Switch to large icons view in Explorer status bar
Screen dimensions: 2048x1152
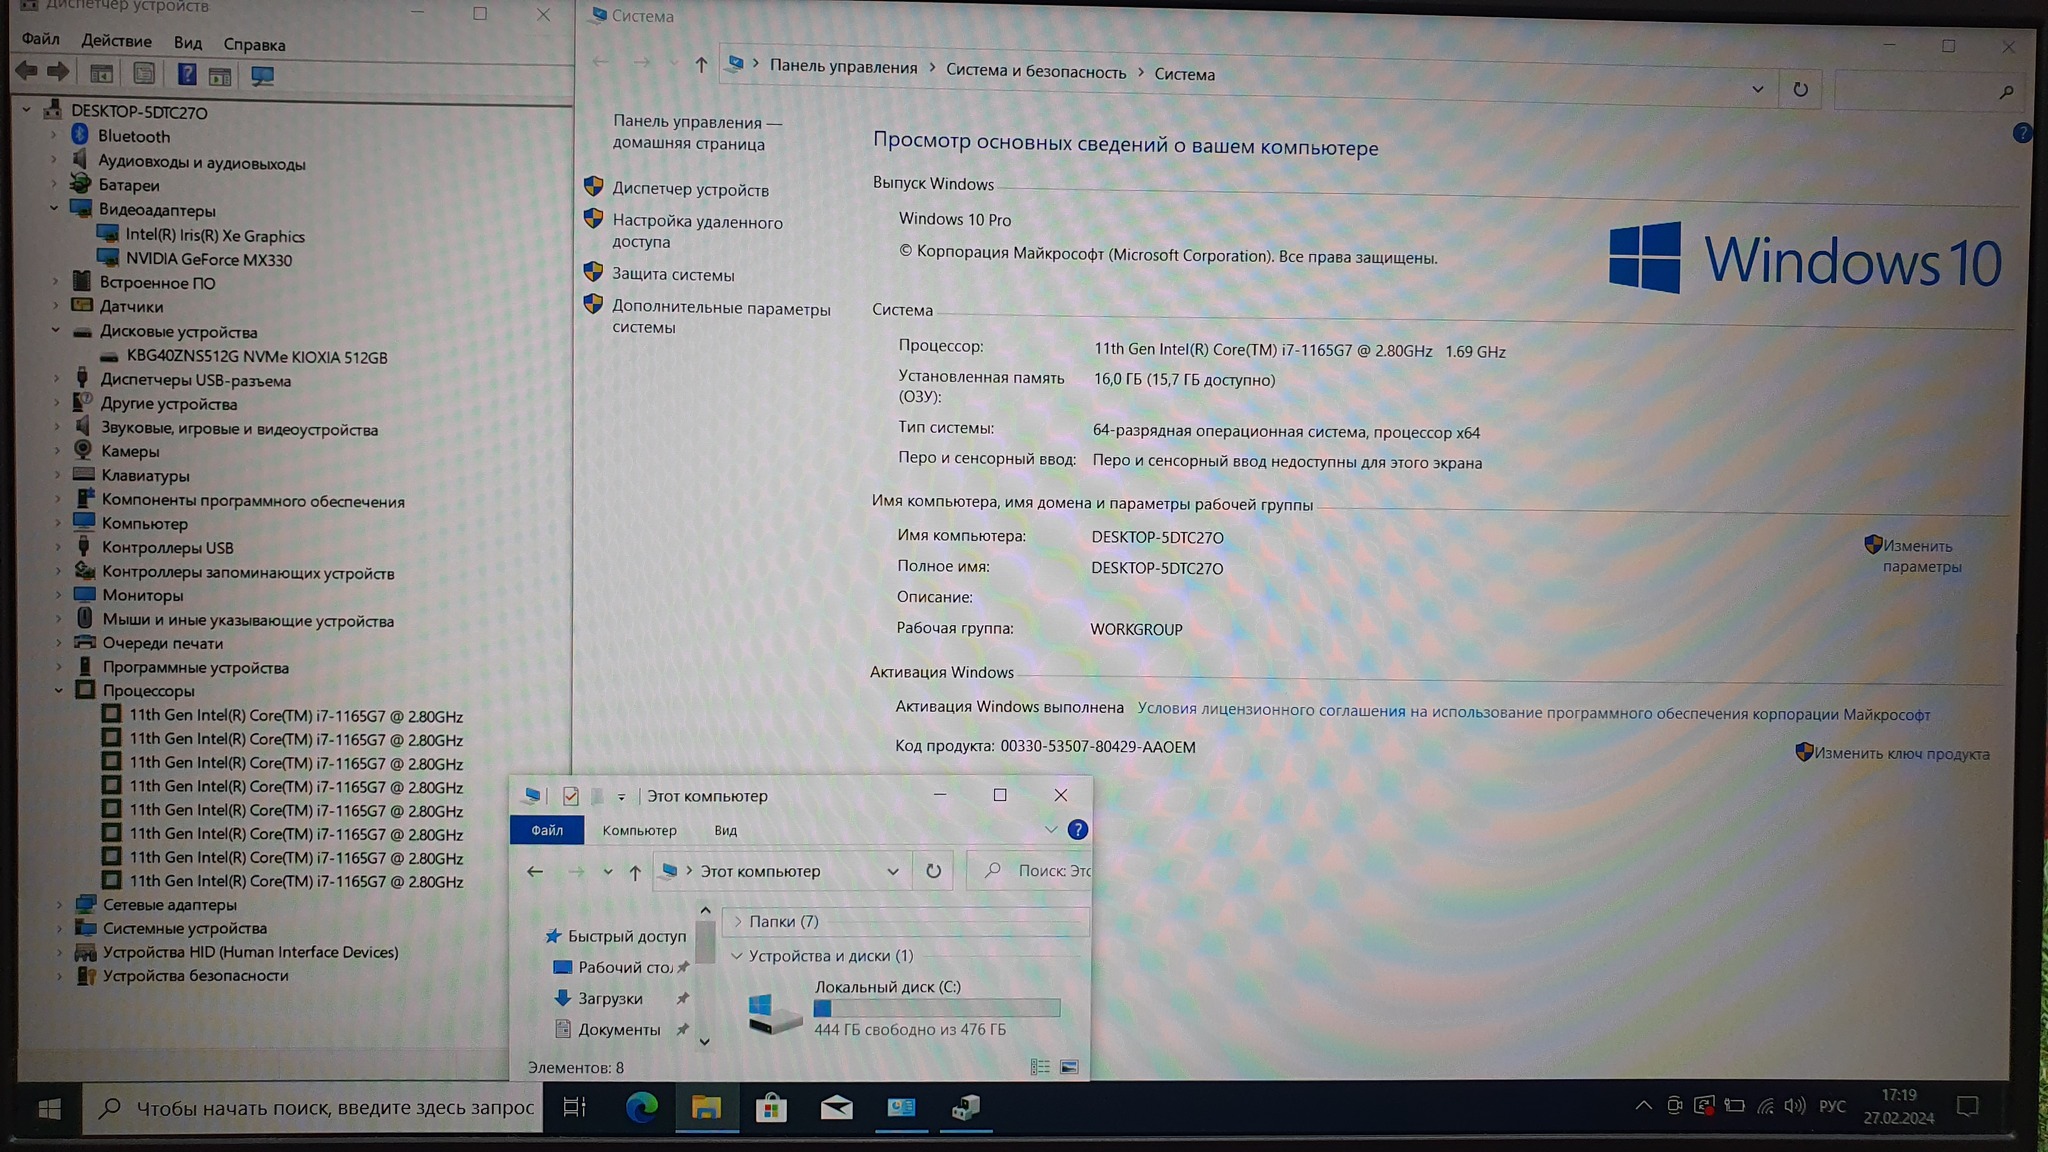pos(1069,1067)
